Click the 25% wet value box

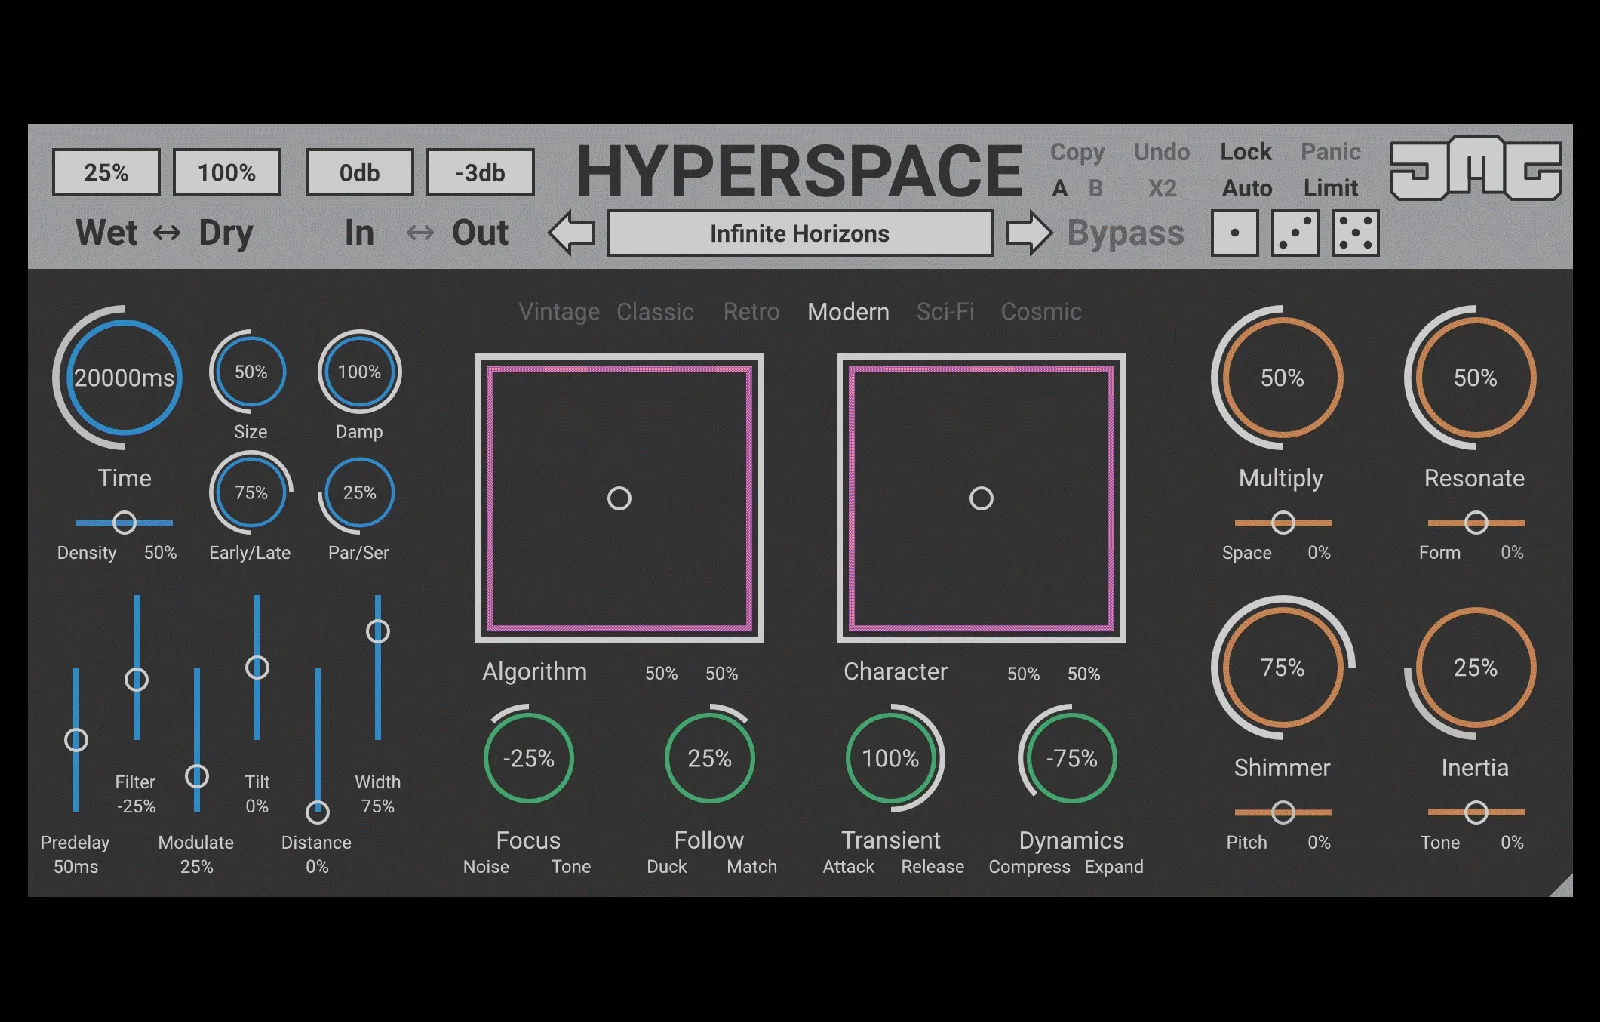(x=106, y=173)
